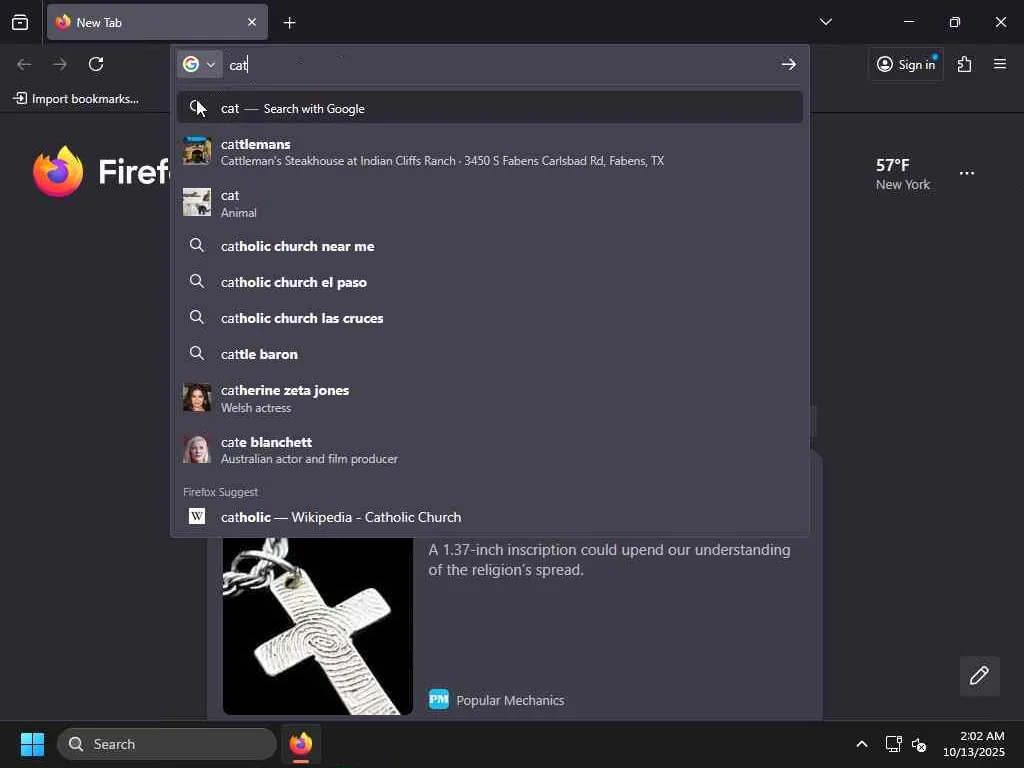Open the Extensions puzzle icon
This screenshot has width=1024, height=768.
(x=964, y=64)
